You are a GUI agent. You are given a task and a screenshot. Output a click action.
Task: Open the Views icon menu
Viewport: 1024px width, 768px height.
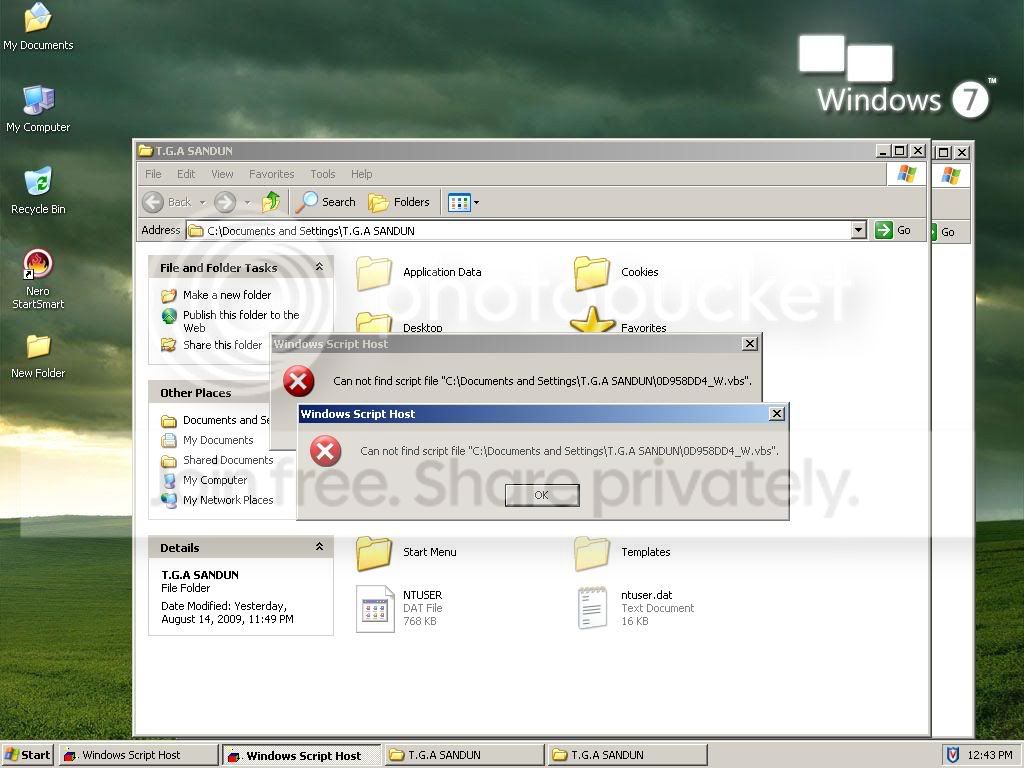[x=463, y=202]
